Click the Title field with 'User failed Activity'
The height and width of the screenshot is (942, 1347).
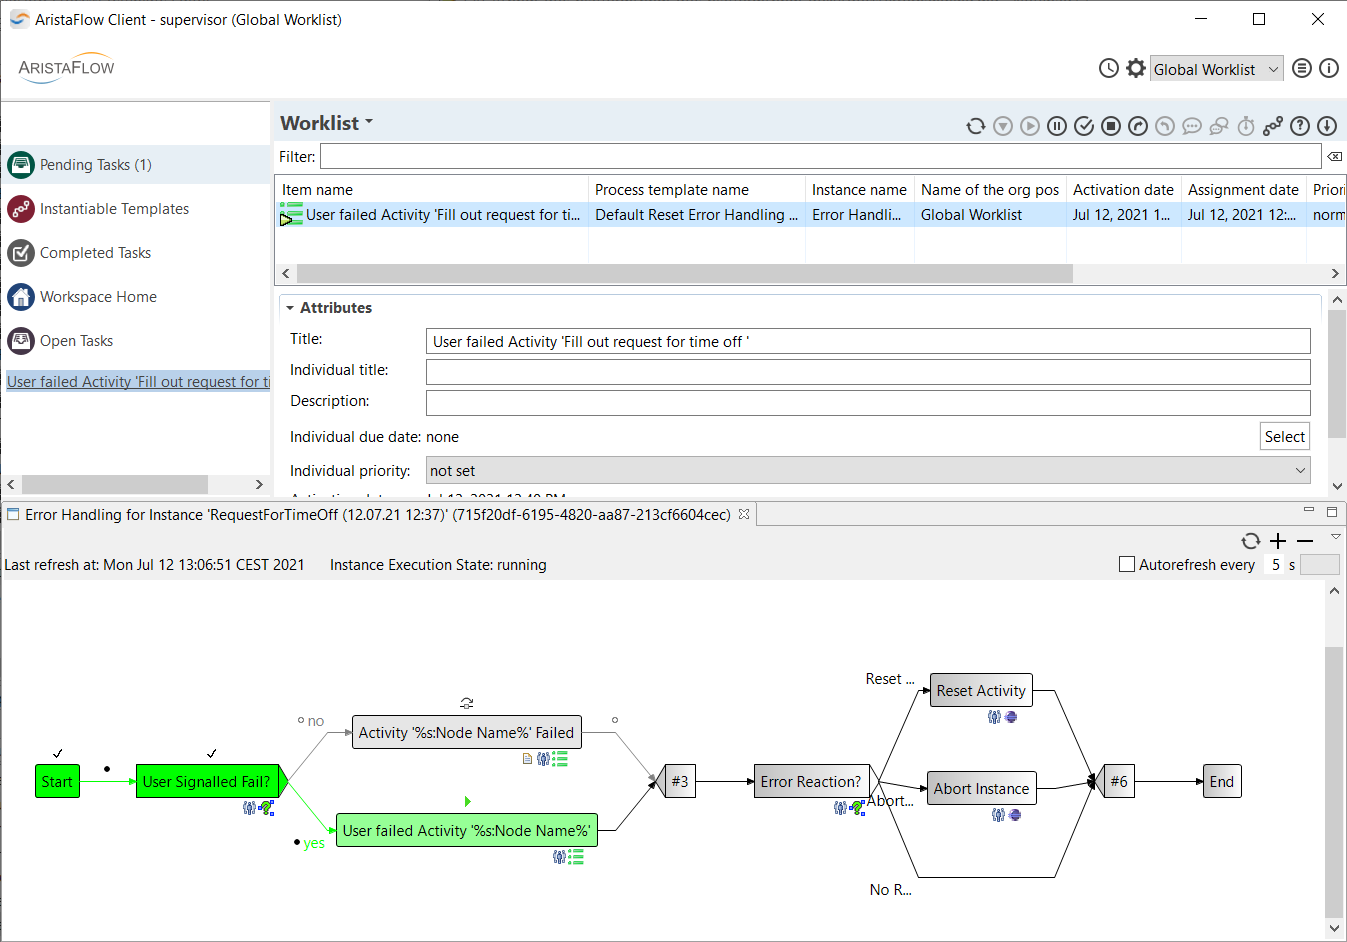pos(868,341)
